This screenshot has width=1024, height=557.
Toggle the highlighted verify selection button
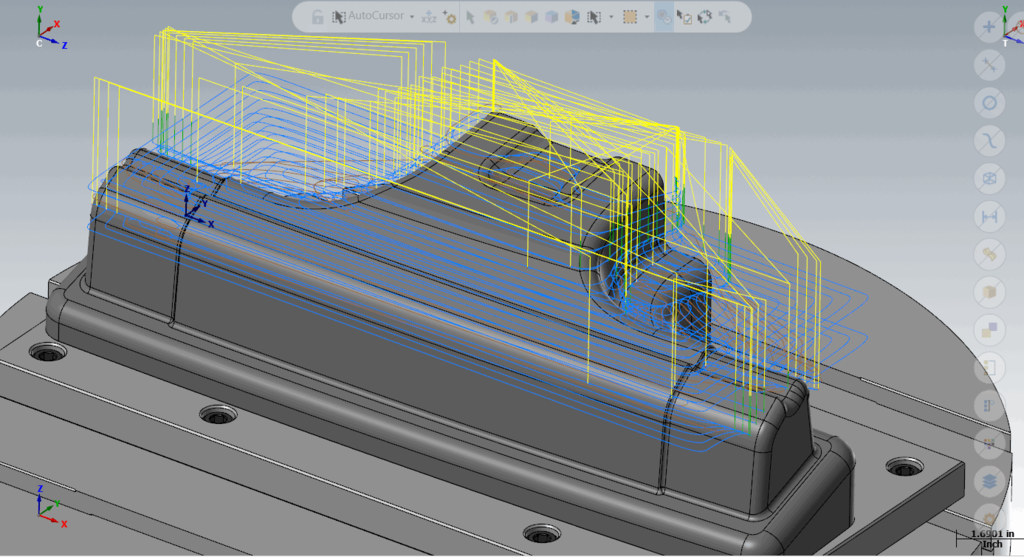pos(664,17)
